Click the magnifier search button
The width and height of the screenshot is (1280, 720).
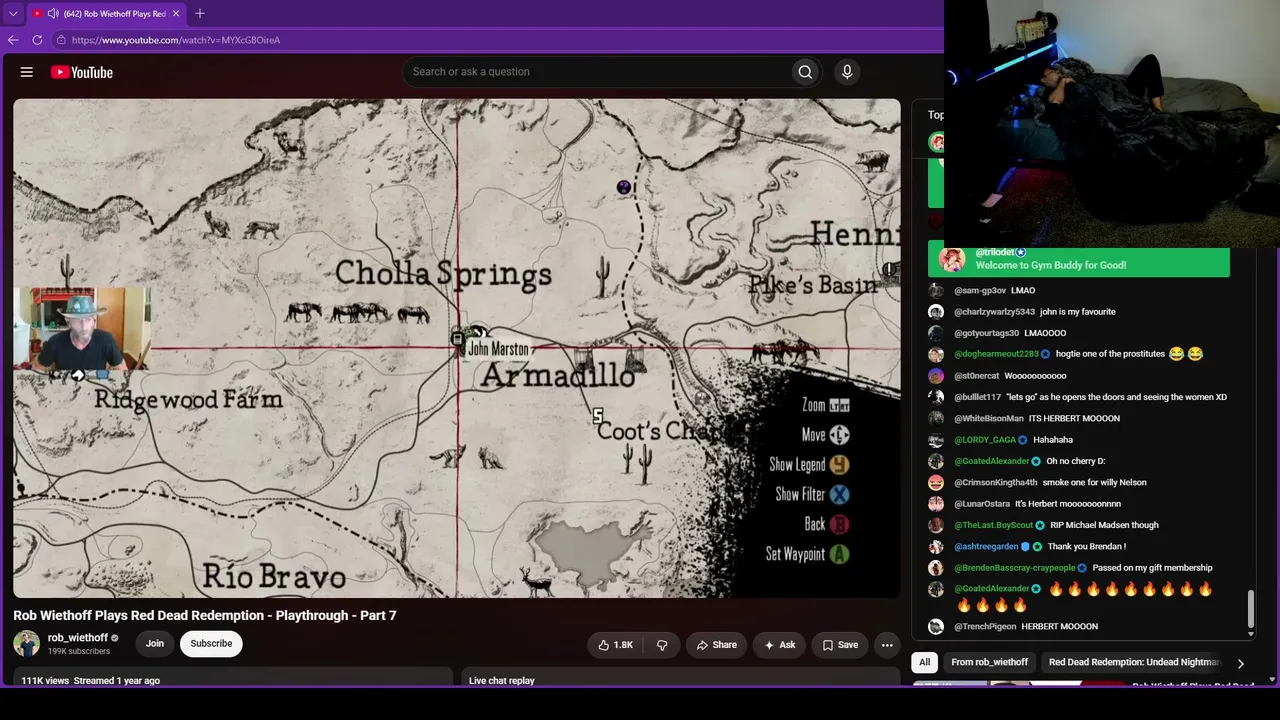pos(805,72)
